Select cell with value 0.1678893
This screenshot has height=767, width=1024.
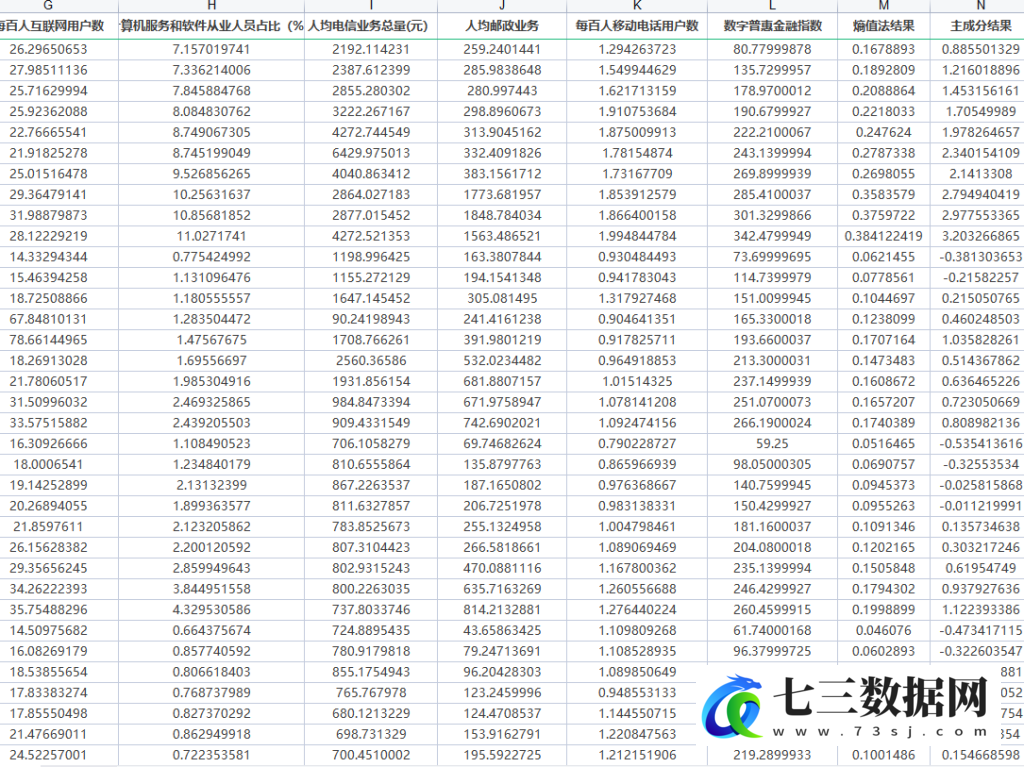[x=884, y=50]
